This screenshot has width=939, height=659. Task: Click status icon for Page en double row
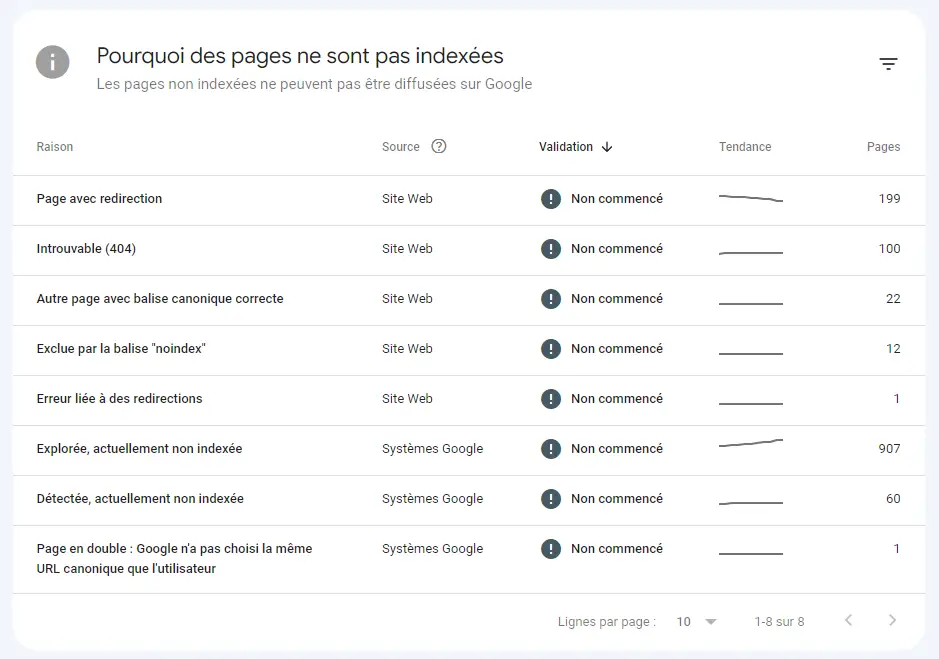[550, 549]
